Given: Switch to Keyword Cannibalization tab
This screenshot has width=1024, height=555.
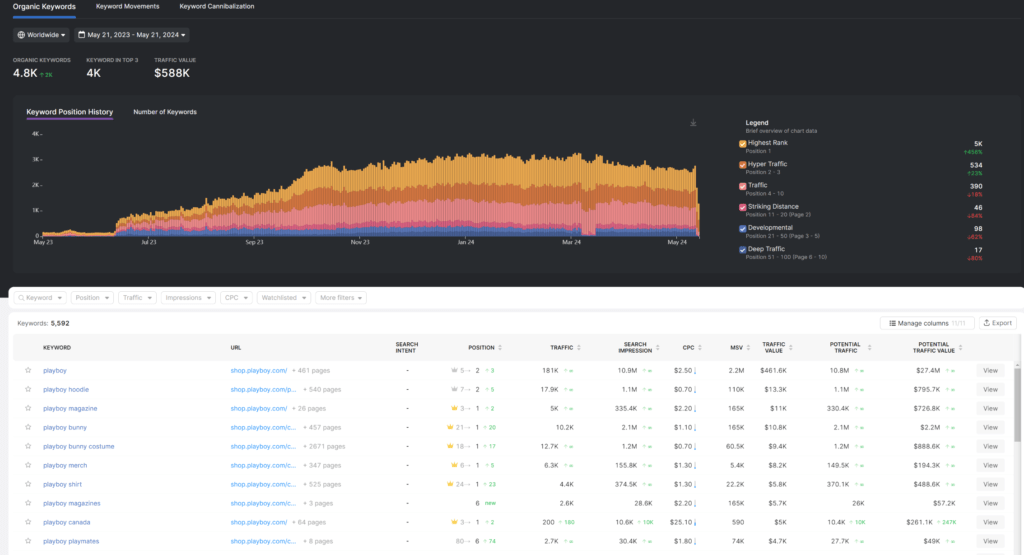Looking at the screenshot, I should 217,7.
